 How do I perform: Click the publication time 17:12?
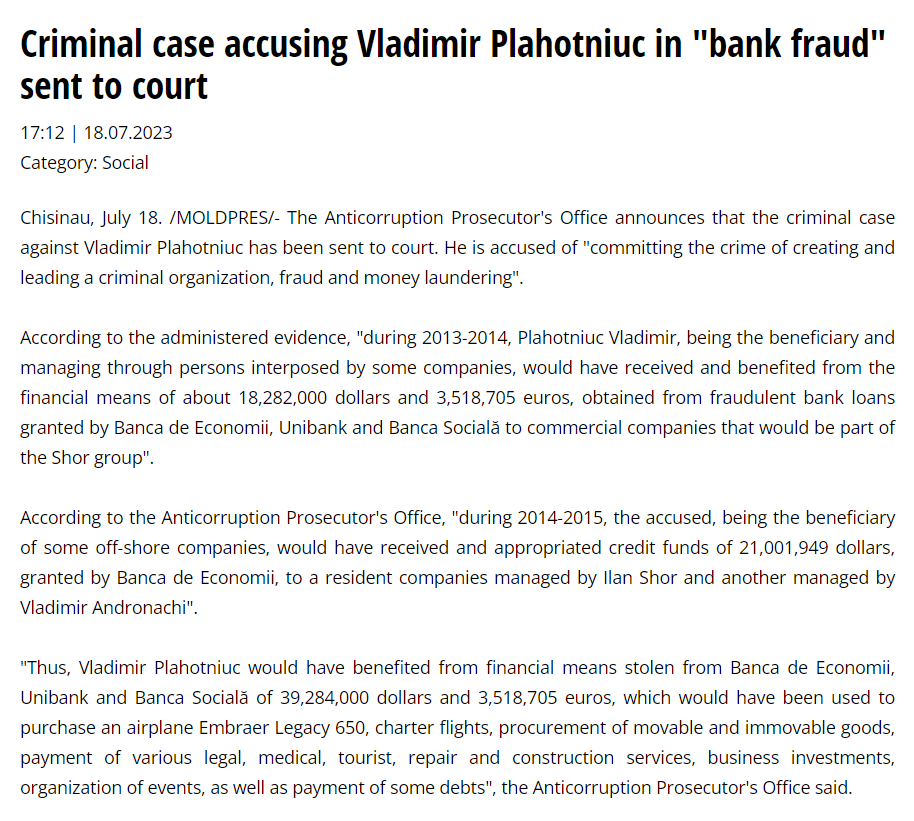coord(42,133)
